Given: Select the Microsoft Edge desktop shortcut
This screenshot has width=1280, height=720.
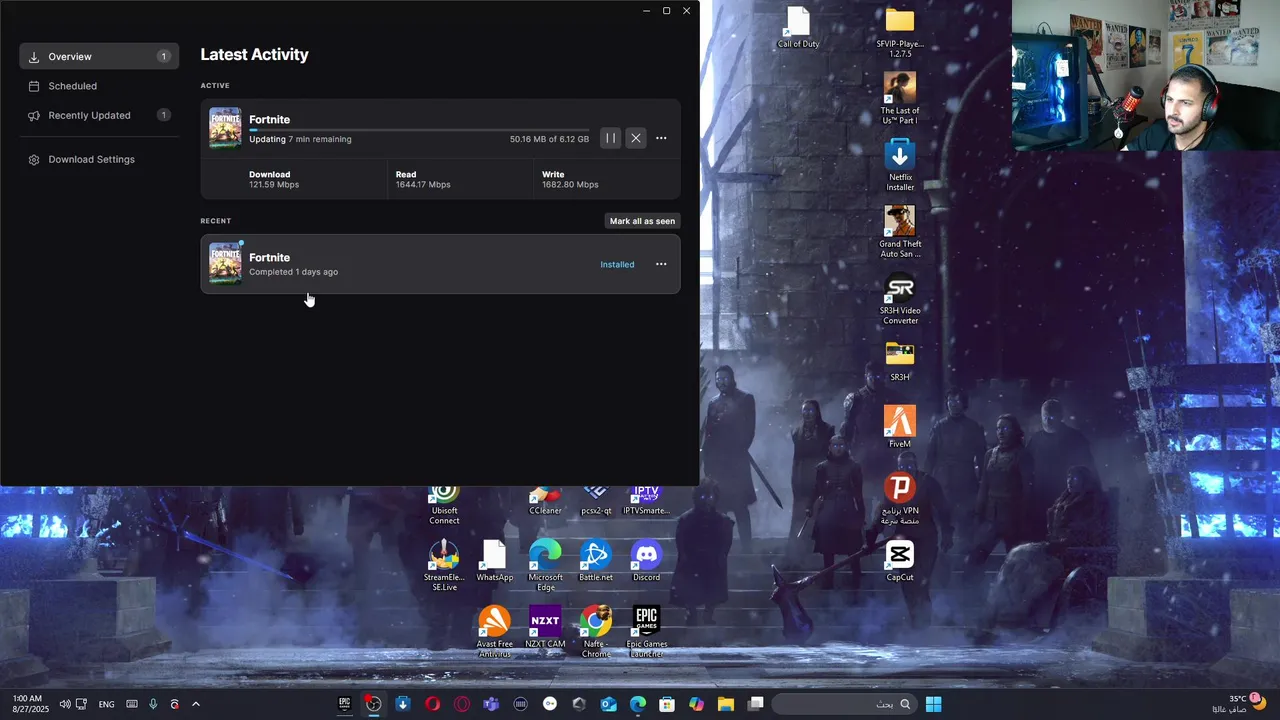Looking at the screenshot, I should [545, 566].
